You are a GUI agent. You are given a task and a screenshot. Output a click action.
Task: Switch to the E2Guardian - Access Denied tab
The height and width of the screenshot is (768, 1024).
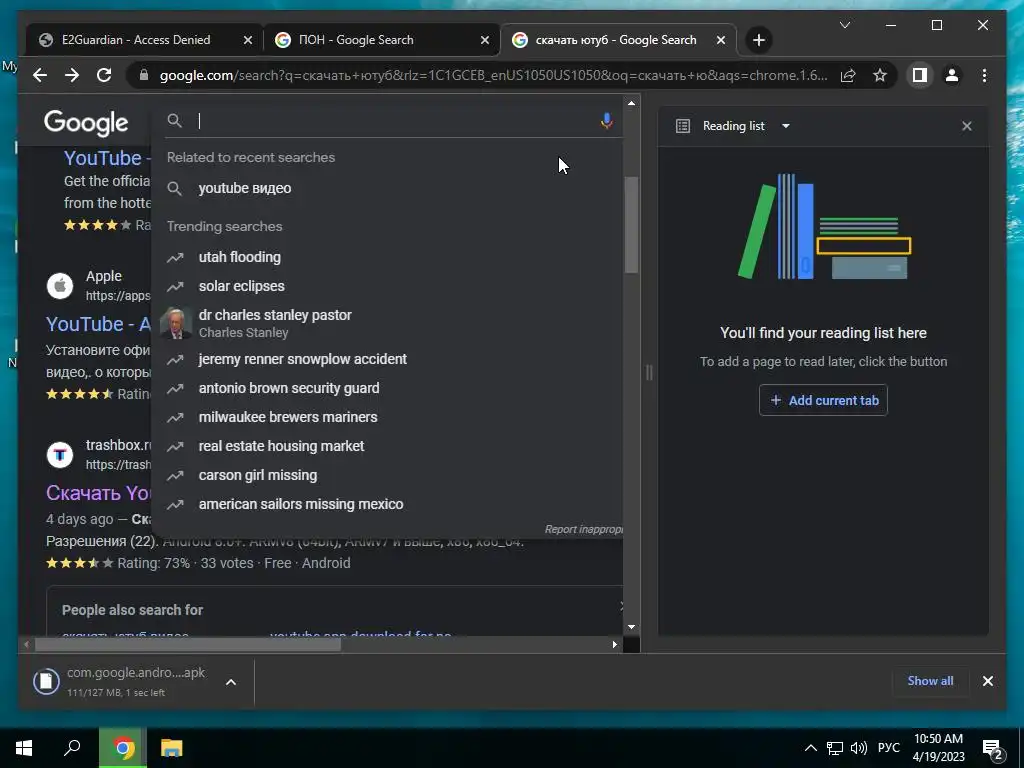point(136,40)
